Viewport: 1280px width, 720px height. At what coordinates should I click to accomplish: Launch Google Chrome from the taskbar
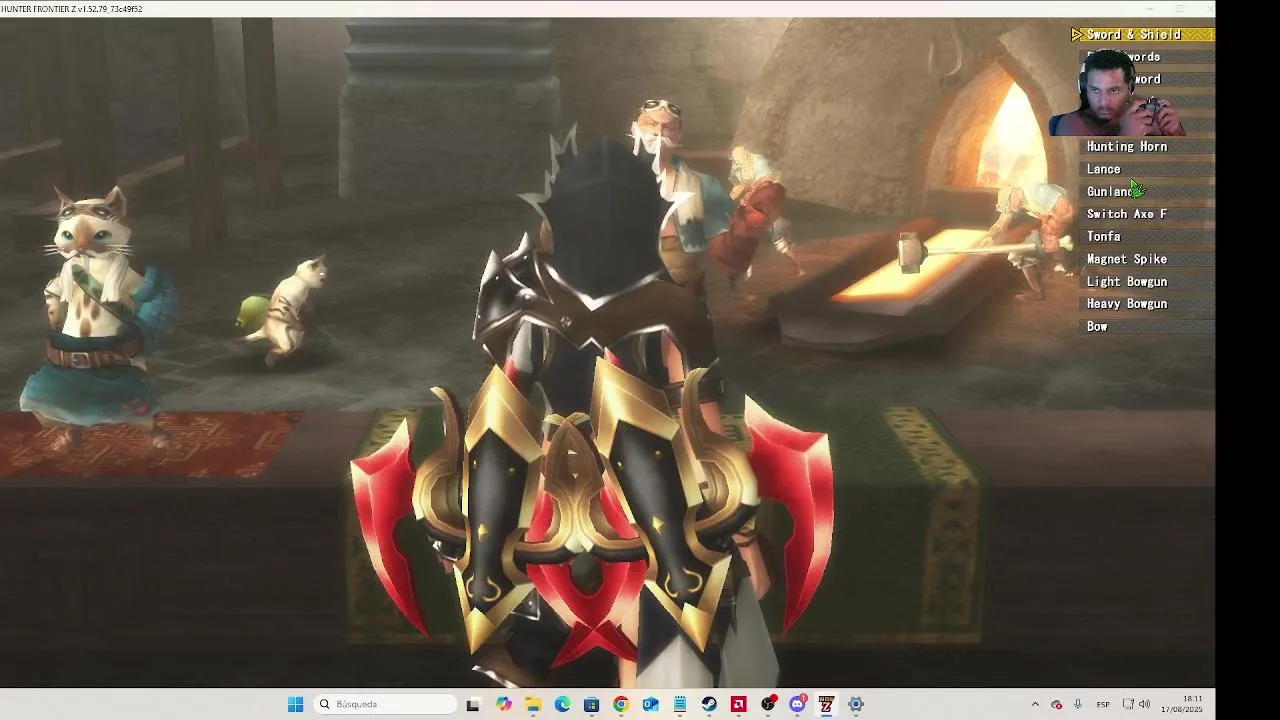[621, 704]
